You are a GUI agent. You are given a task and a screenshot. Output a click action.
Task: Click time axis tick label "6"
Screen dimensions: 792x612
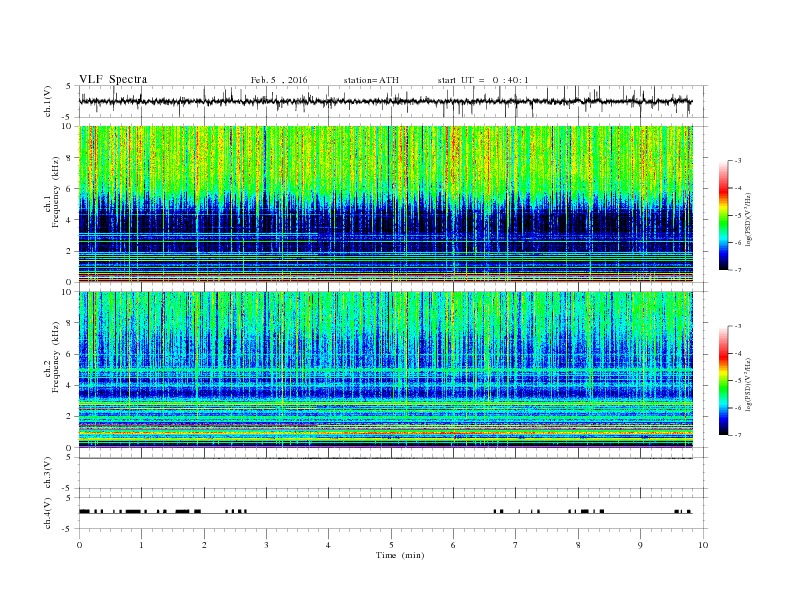453,545
